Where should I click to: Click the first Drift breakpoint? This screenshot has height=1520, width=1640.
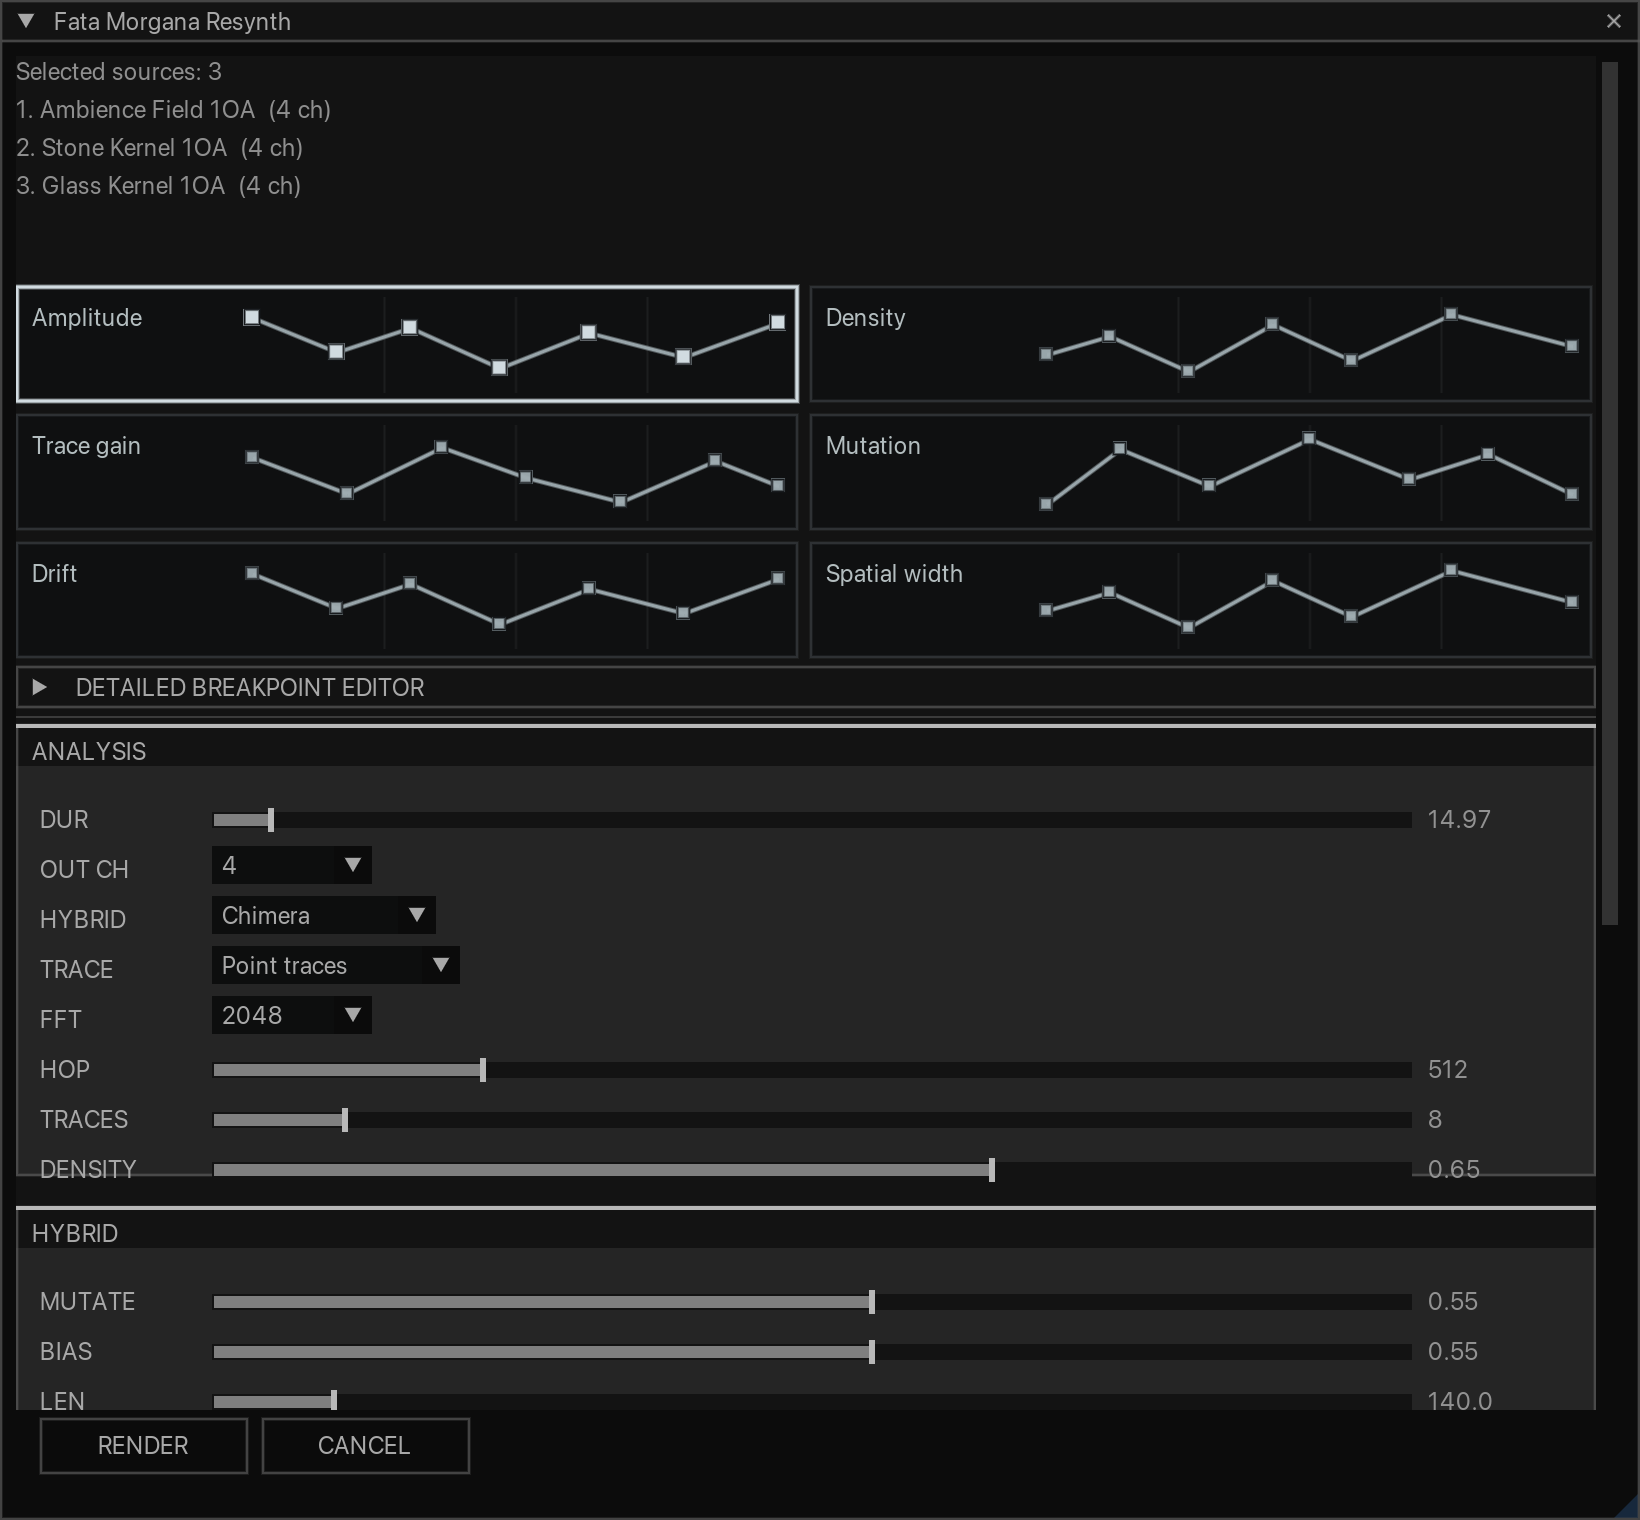click(x=252, y=573)
